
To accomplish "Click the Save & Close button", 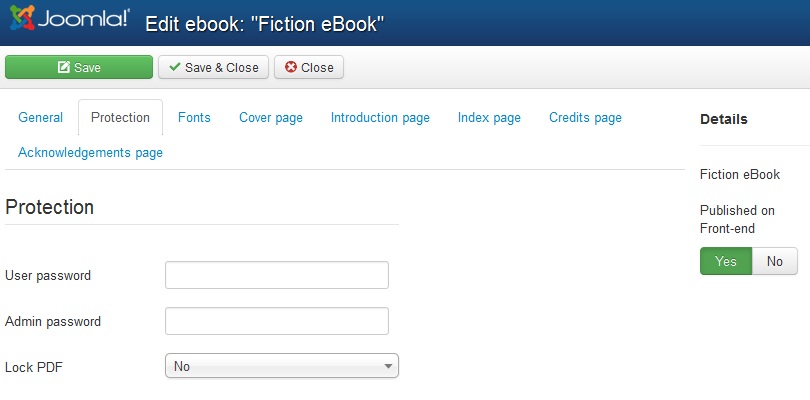I will coord(213,67).
